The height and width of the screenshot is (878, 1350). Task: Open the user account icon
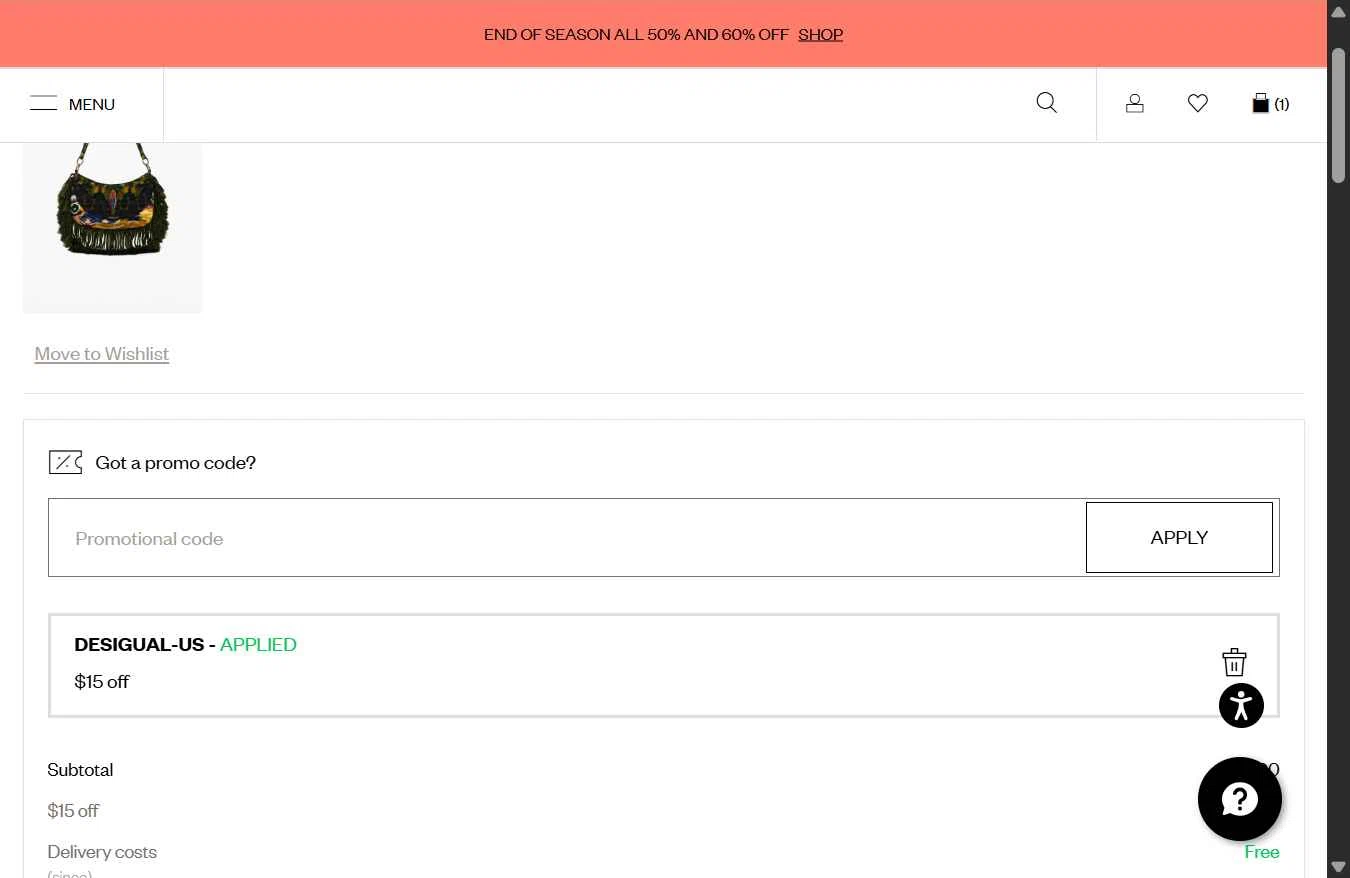(1134, 103)
